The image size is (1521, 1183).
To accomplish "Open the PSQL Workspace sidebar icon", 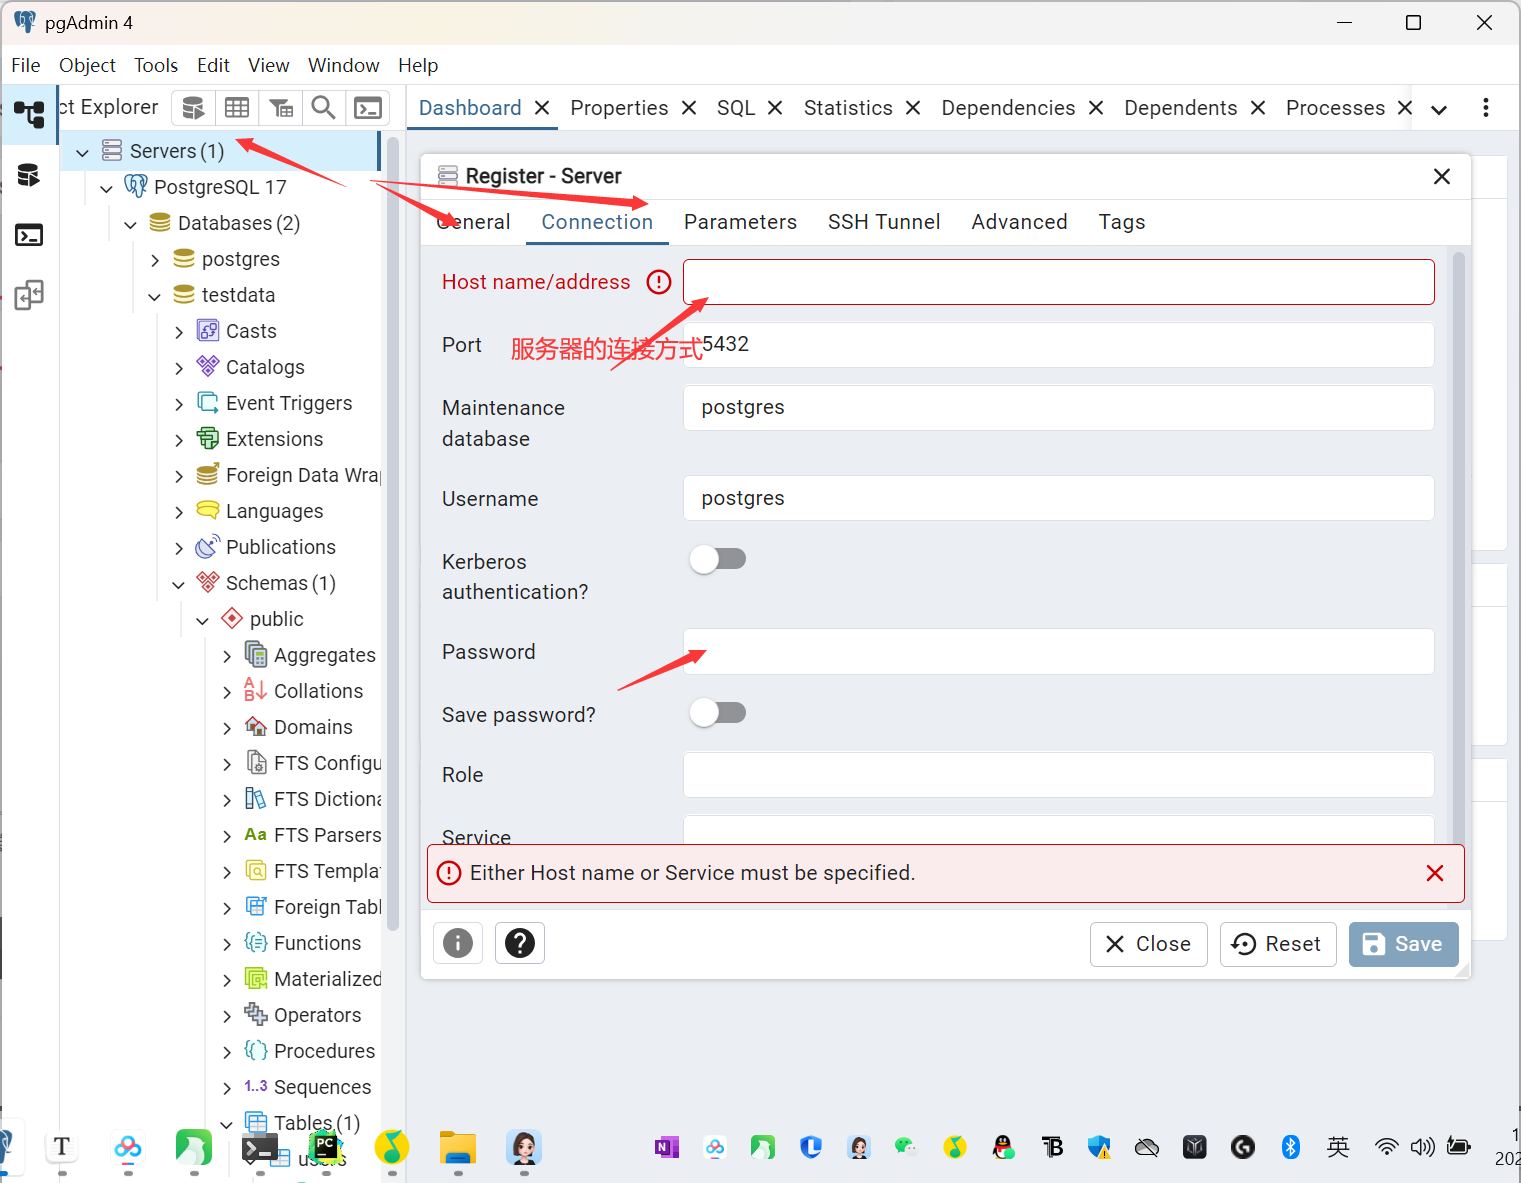I will 29,235.
